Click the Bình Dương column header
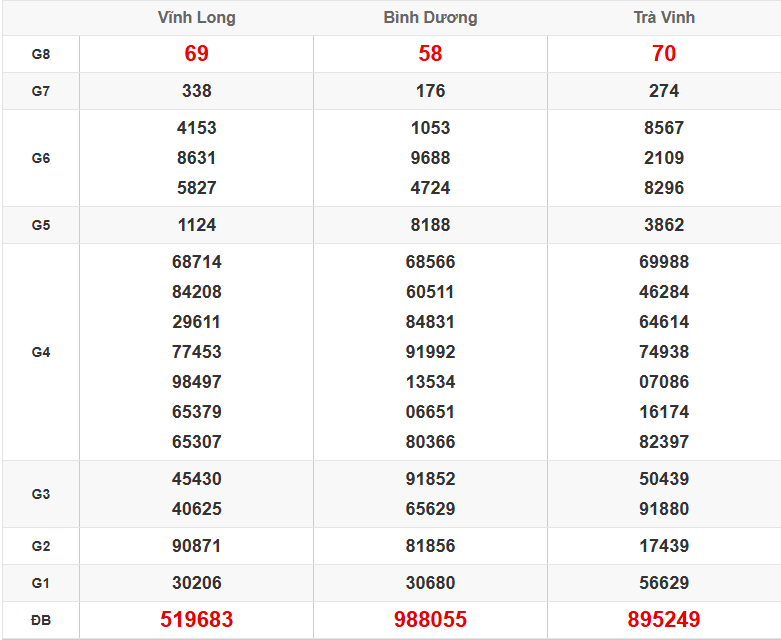Viewport: 781px width, 640px height. 430,18
